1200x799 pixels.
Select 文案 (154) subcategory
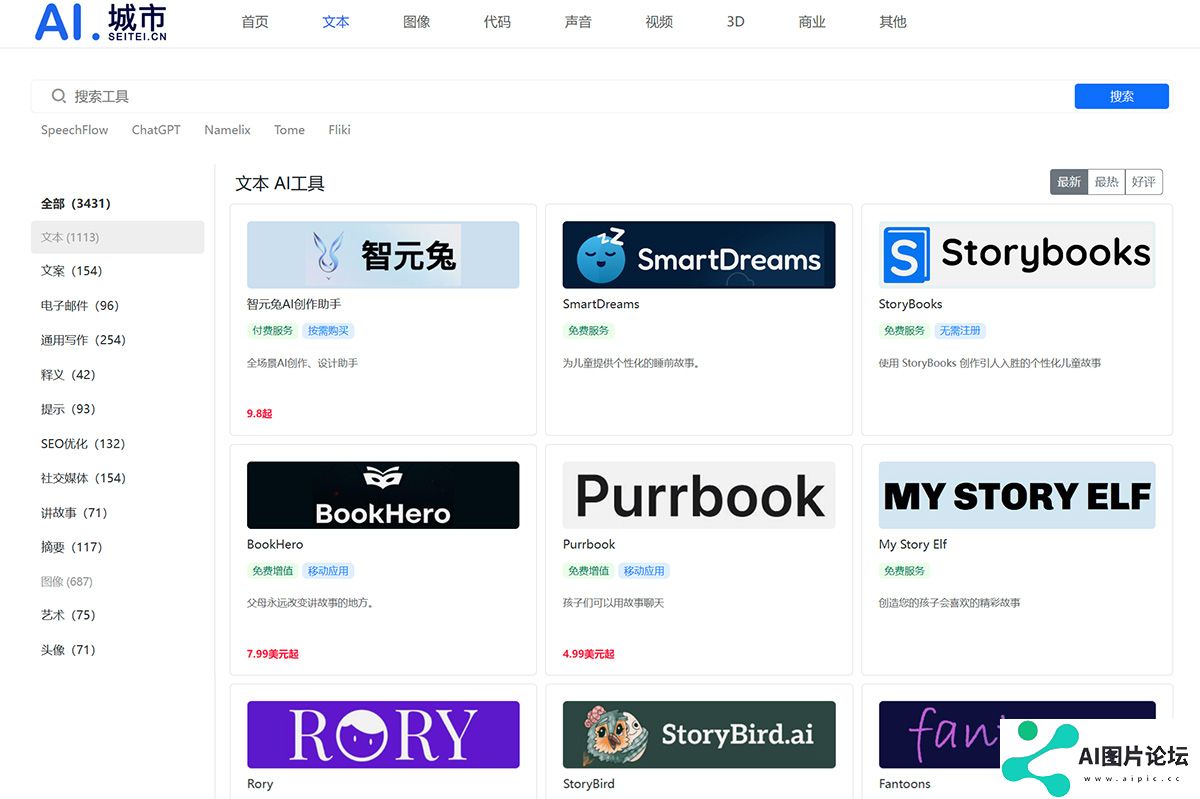click(72, 271)
